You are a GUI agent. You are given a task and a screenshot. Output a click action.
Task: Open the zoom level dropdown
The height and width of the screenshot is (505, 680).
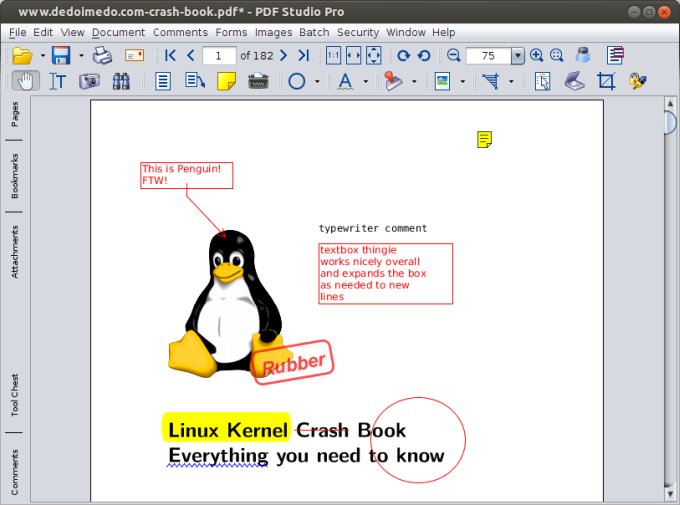tap(517, 56)
